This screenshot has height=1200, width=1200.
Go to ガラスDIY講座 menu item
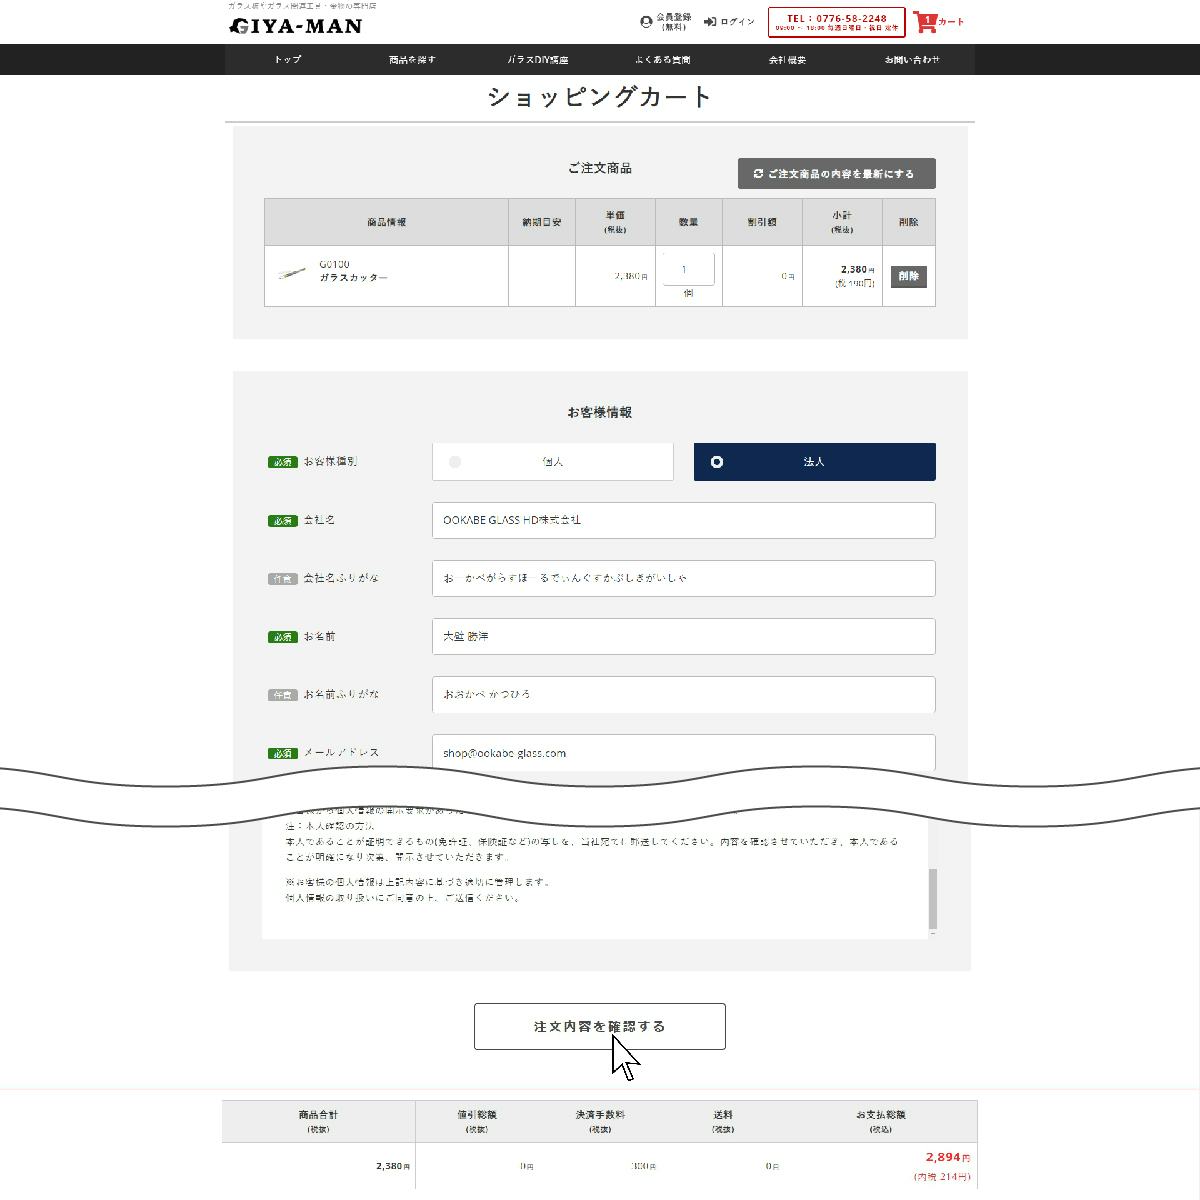537,60
